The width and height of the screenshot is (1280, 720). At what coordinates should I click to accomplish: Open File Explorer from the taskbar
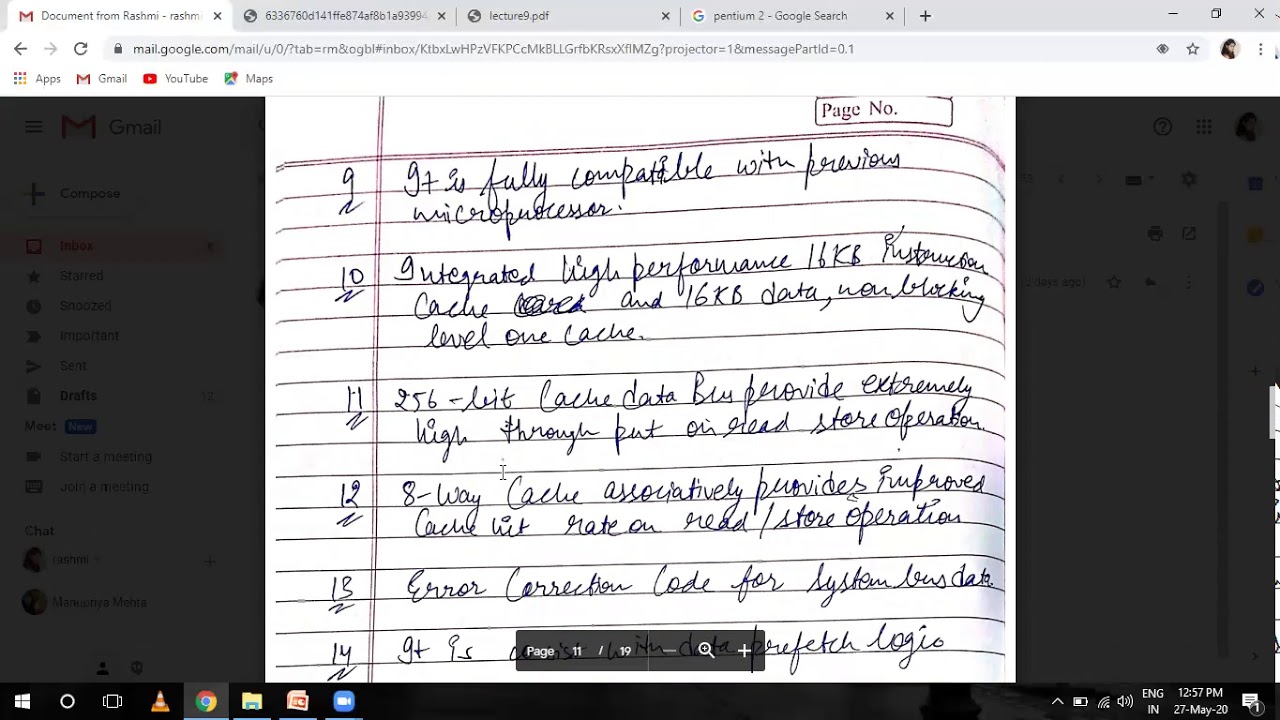(x=252, y=702)
